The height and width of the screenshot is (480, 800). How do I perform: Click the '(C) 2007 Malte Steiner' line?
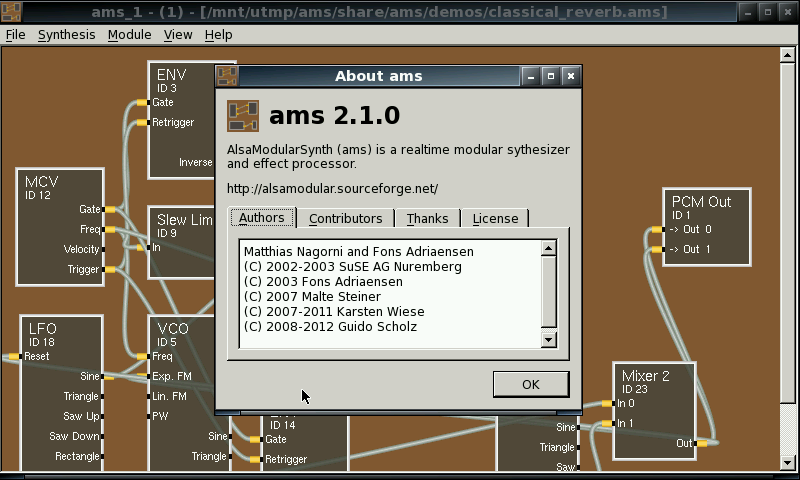point(312,297)
